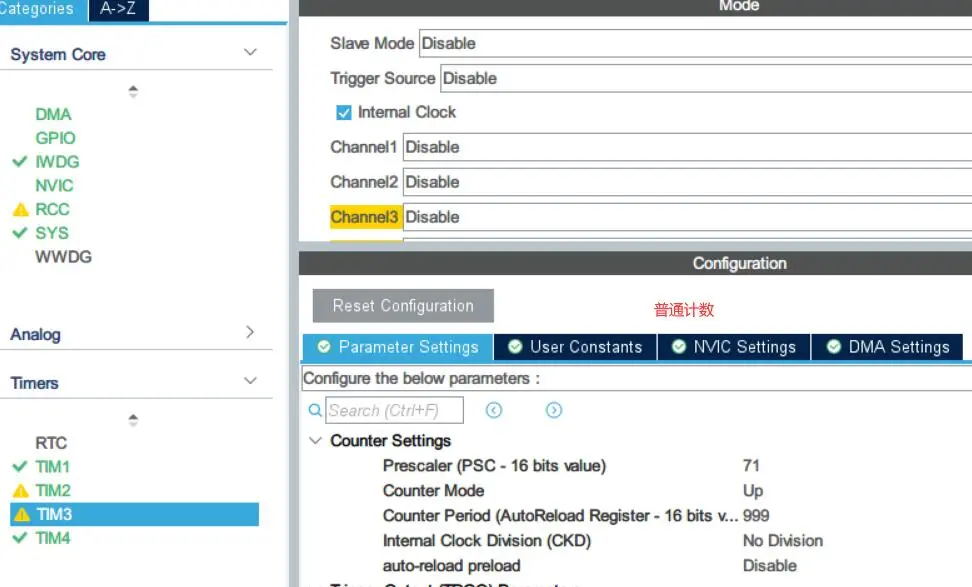
Task: Click the TIM2 warning triangle icon
Action: [x=20, y=491]
